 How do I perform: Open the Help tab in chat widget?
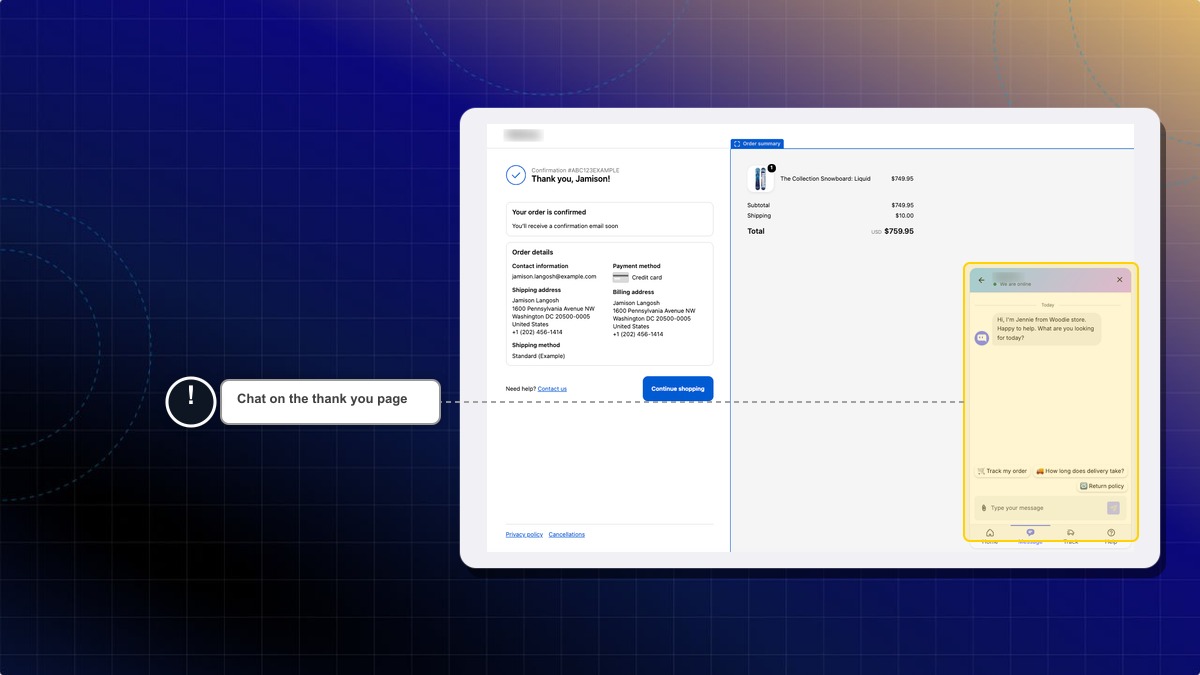pyautogui.click(x=1111, y=535)
